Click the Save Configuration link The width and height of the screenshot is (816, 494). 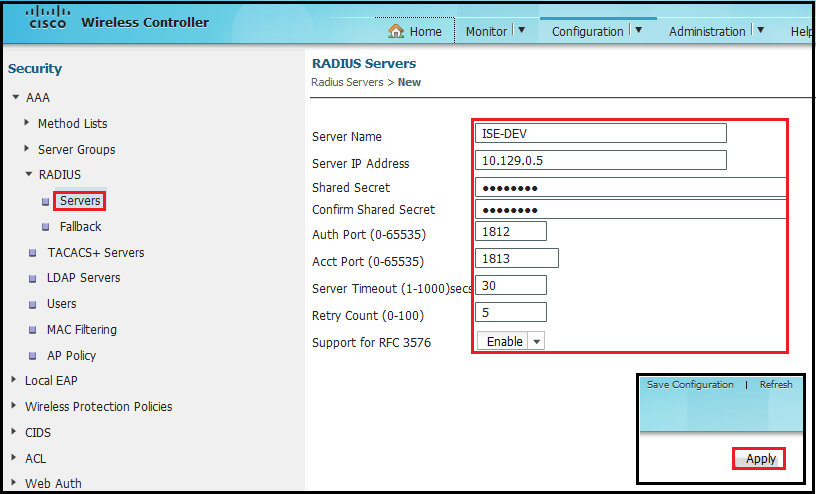689,384
